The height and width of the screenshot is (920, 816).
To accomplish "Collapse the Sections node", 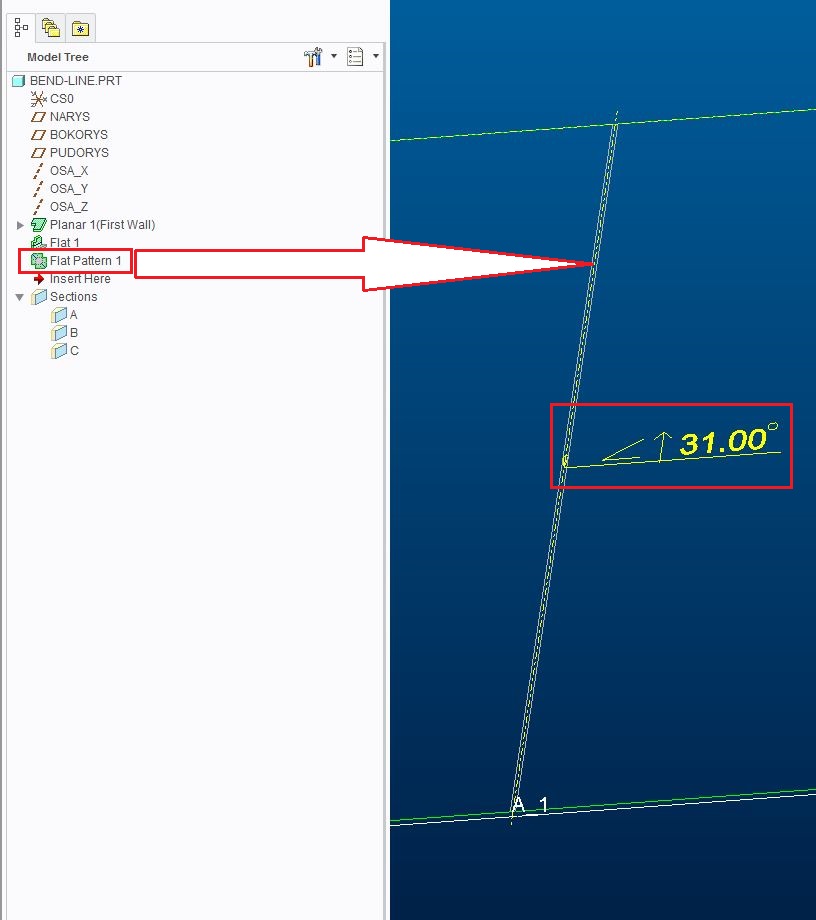I will (x=19, y=296).
